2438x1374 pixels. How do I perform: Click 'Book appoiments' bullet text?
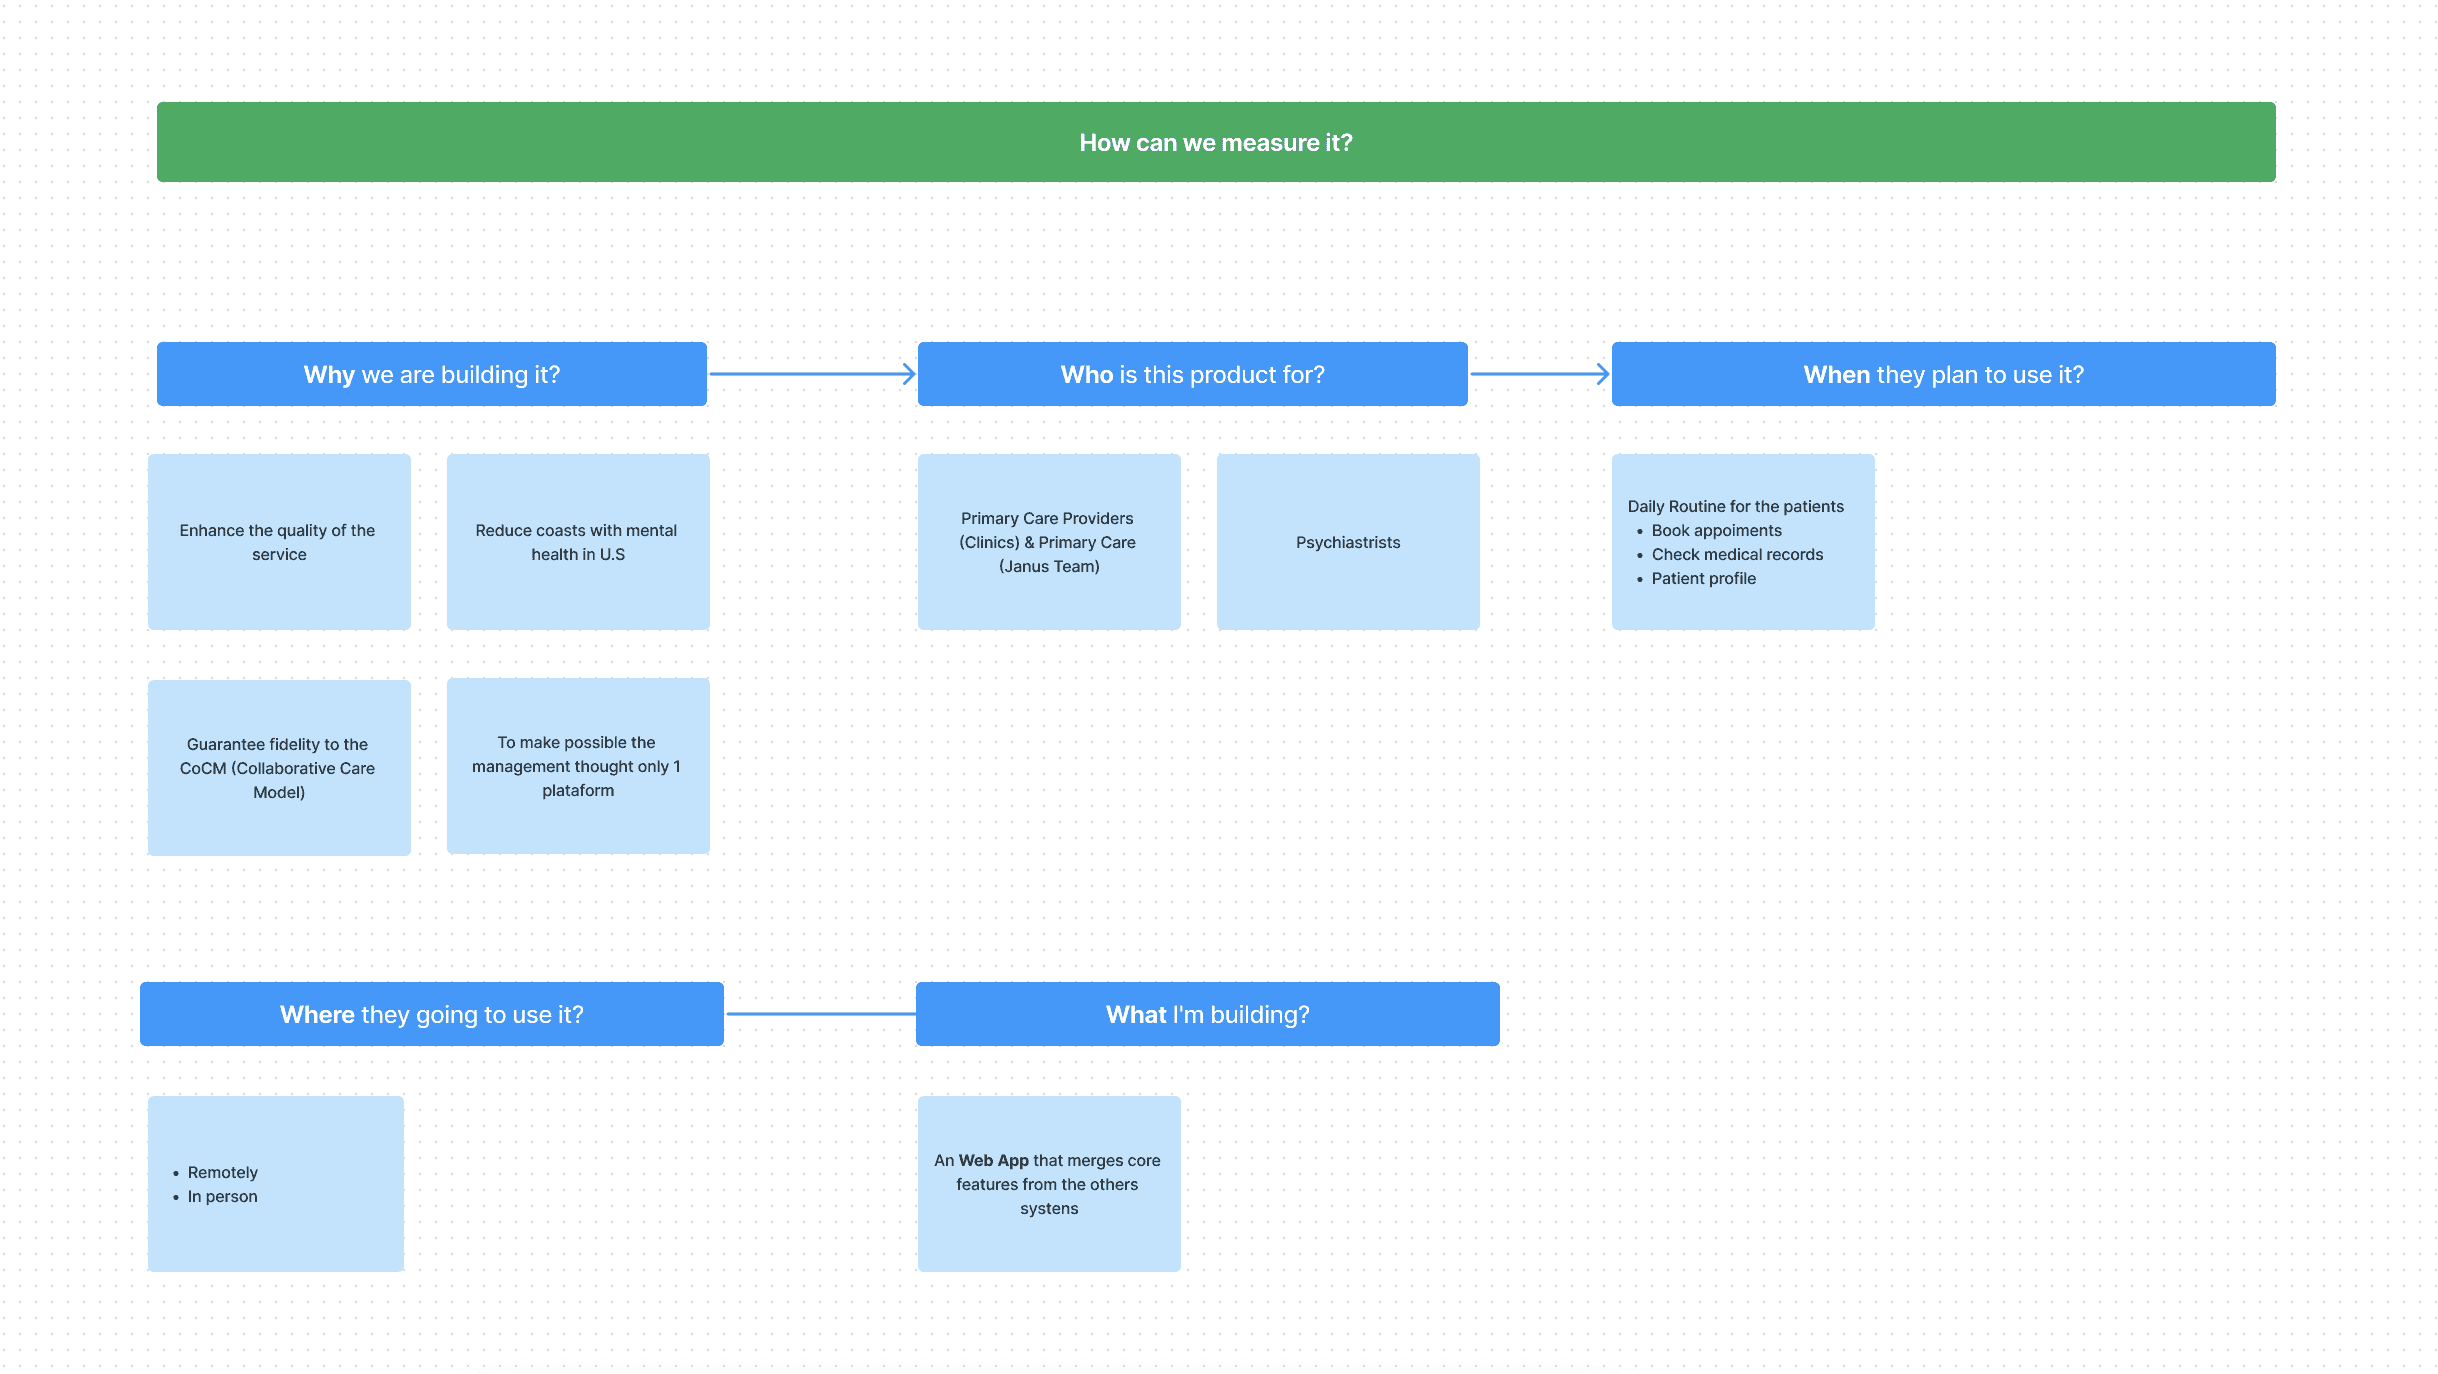click(x=1716, y=531)
